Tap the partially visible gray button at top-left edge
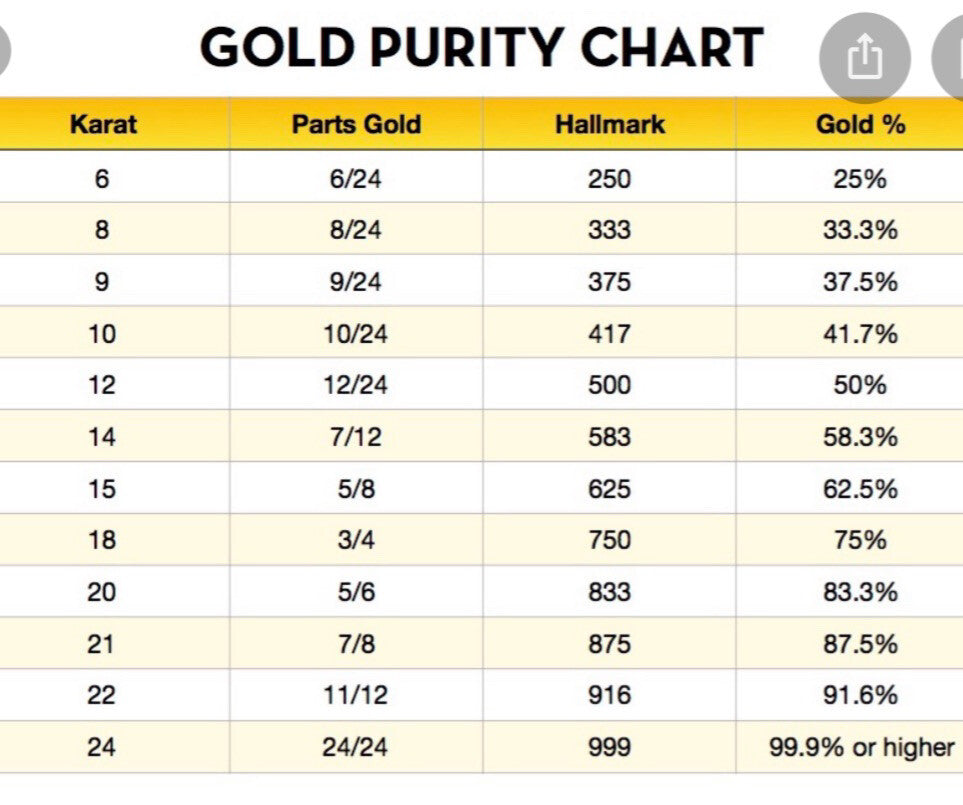This screenshot has width=963, height=805. [4, 48]
